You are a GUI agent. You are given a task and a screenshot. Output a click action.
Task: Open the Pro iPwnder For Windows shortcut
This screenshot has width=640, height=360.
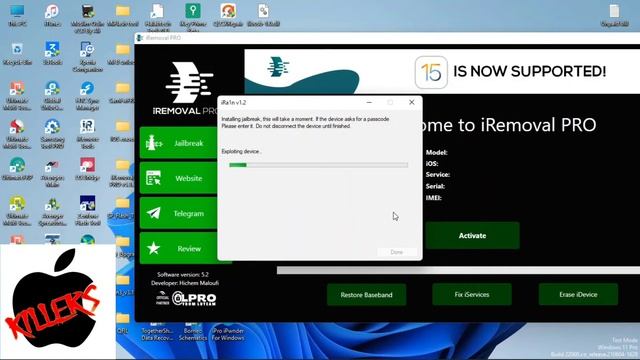click(228, 333)
